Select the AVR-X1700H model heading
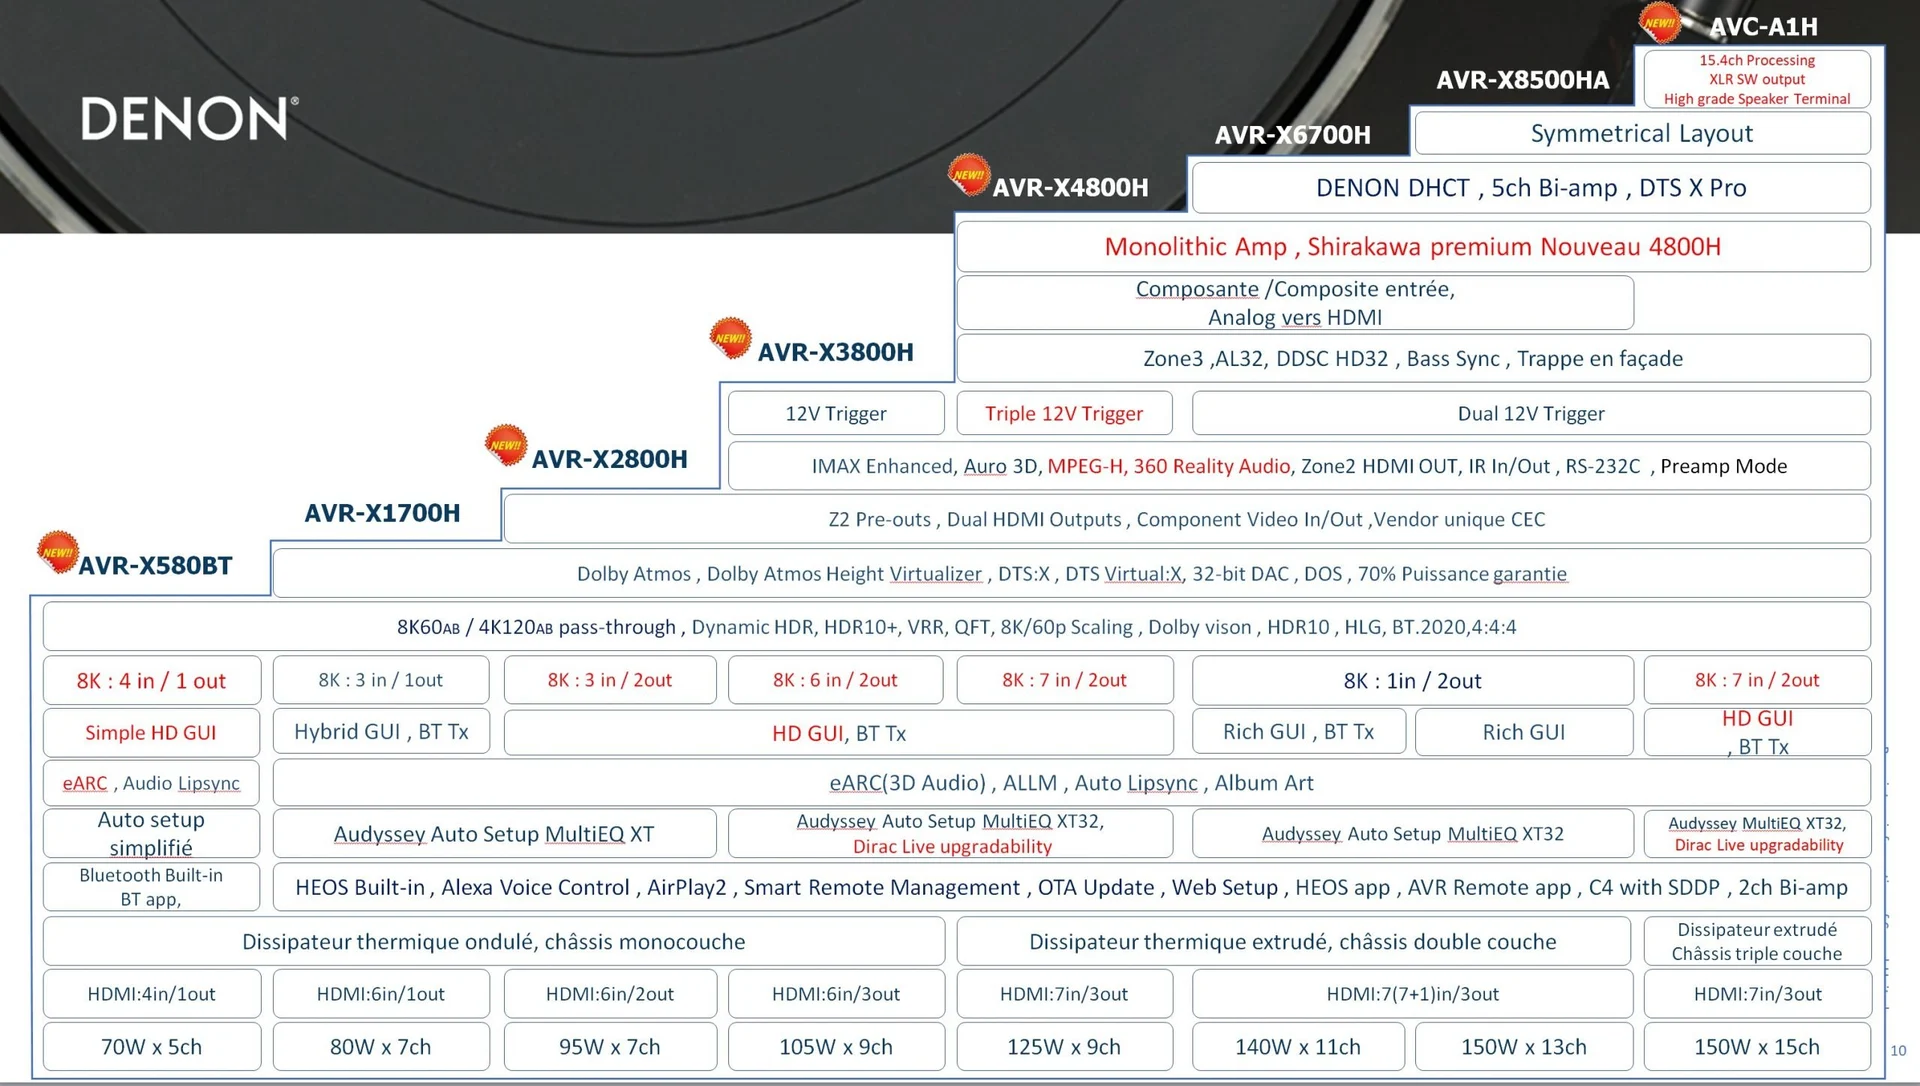This screenshot has height=1086, width=1920. coord(382,513)
